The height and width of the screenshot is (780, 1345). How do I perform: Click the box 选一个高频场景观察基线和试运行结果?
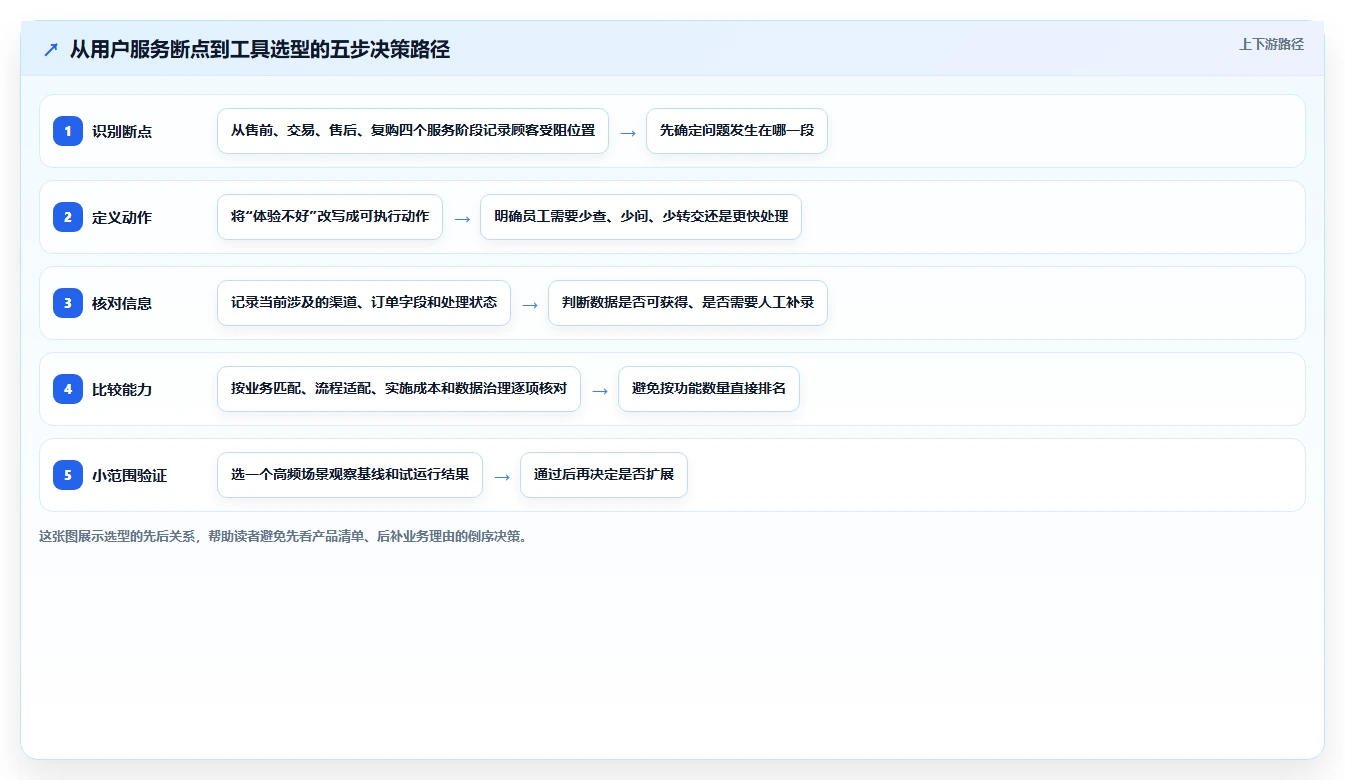350,475
